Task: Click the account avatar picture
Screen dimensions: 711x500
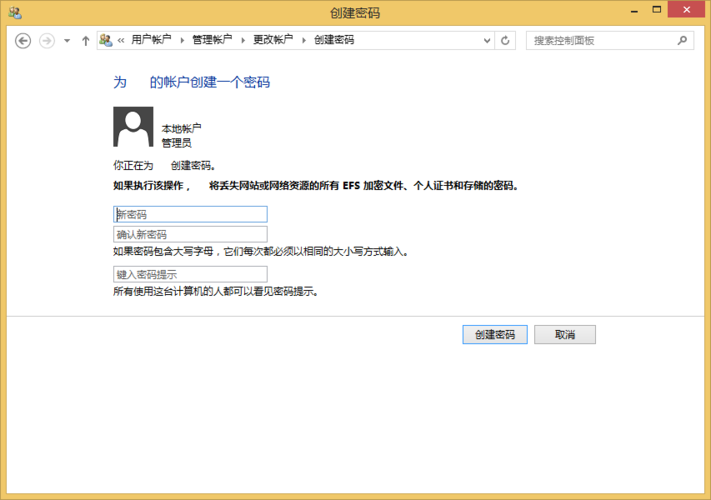Action: (133, 127)
